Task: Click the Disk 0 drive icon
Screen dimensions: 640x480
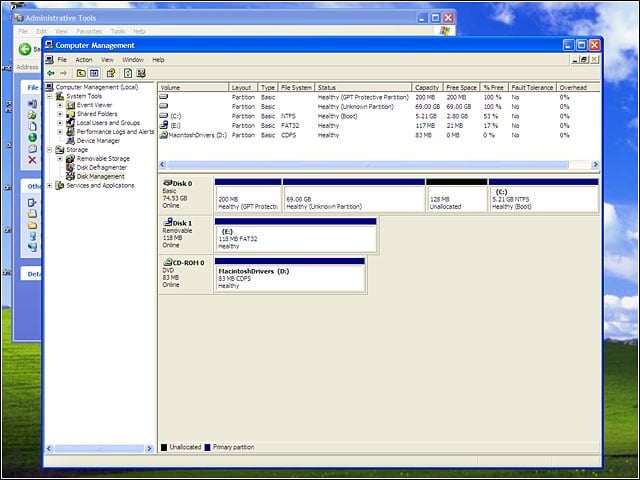Action: point(167,182)
